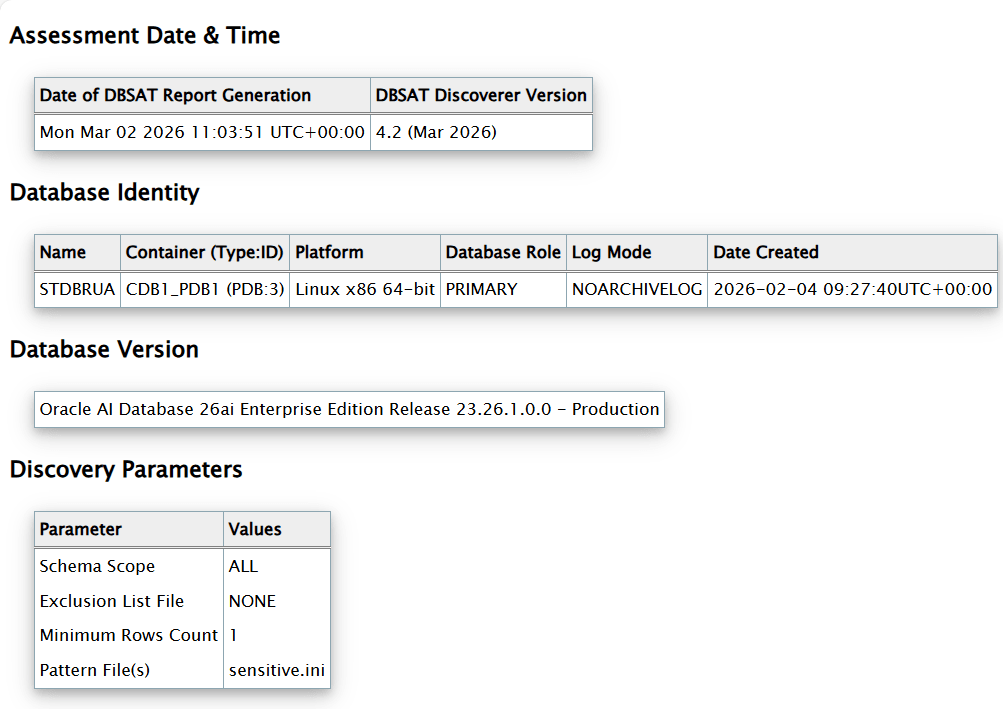The width and height of the screenshot is (1003, 709).
Task: Click the report timestamp Mon Mar 02 2026 cell
Action: click(202, 132)
